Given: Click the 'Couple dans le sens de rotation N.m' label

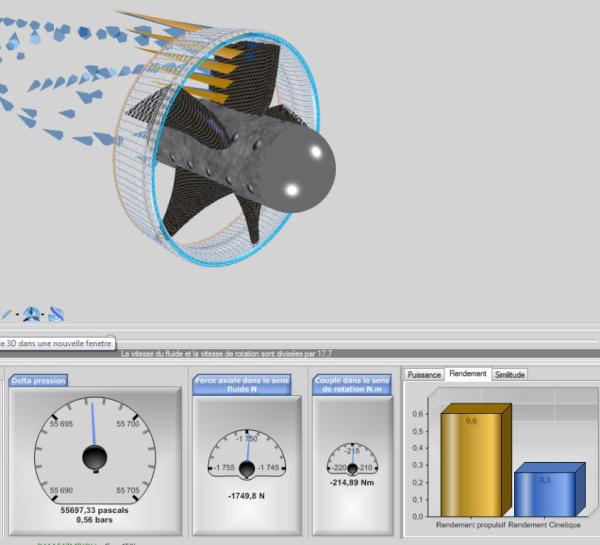Looking at the screenshot, I should (352, 385).
